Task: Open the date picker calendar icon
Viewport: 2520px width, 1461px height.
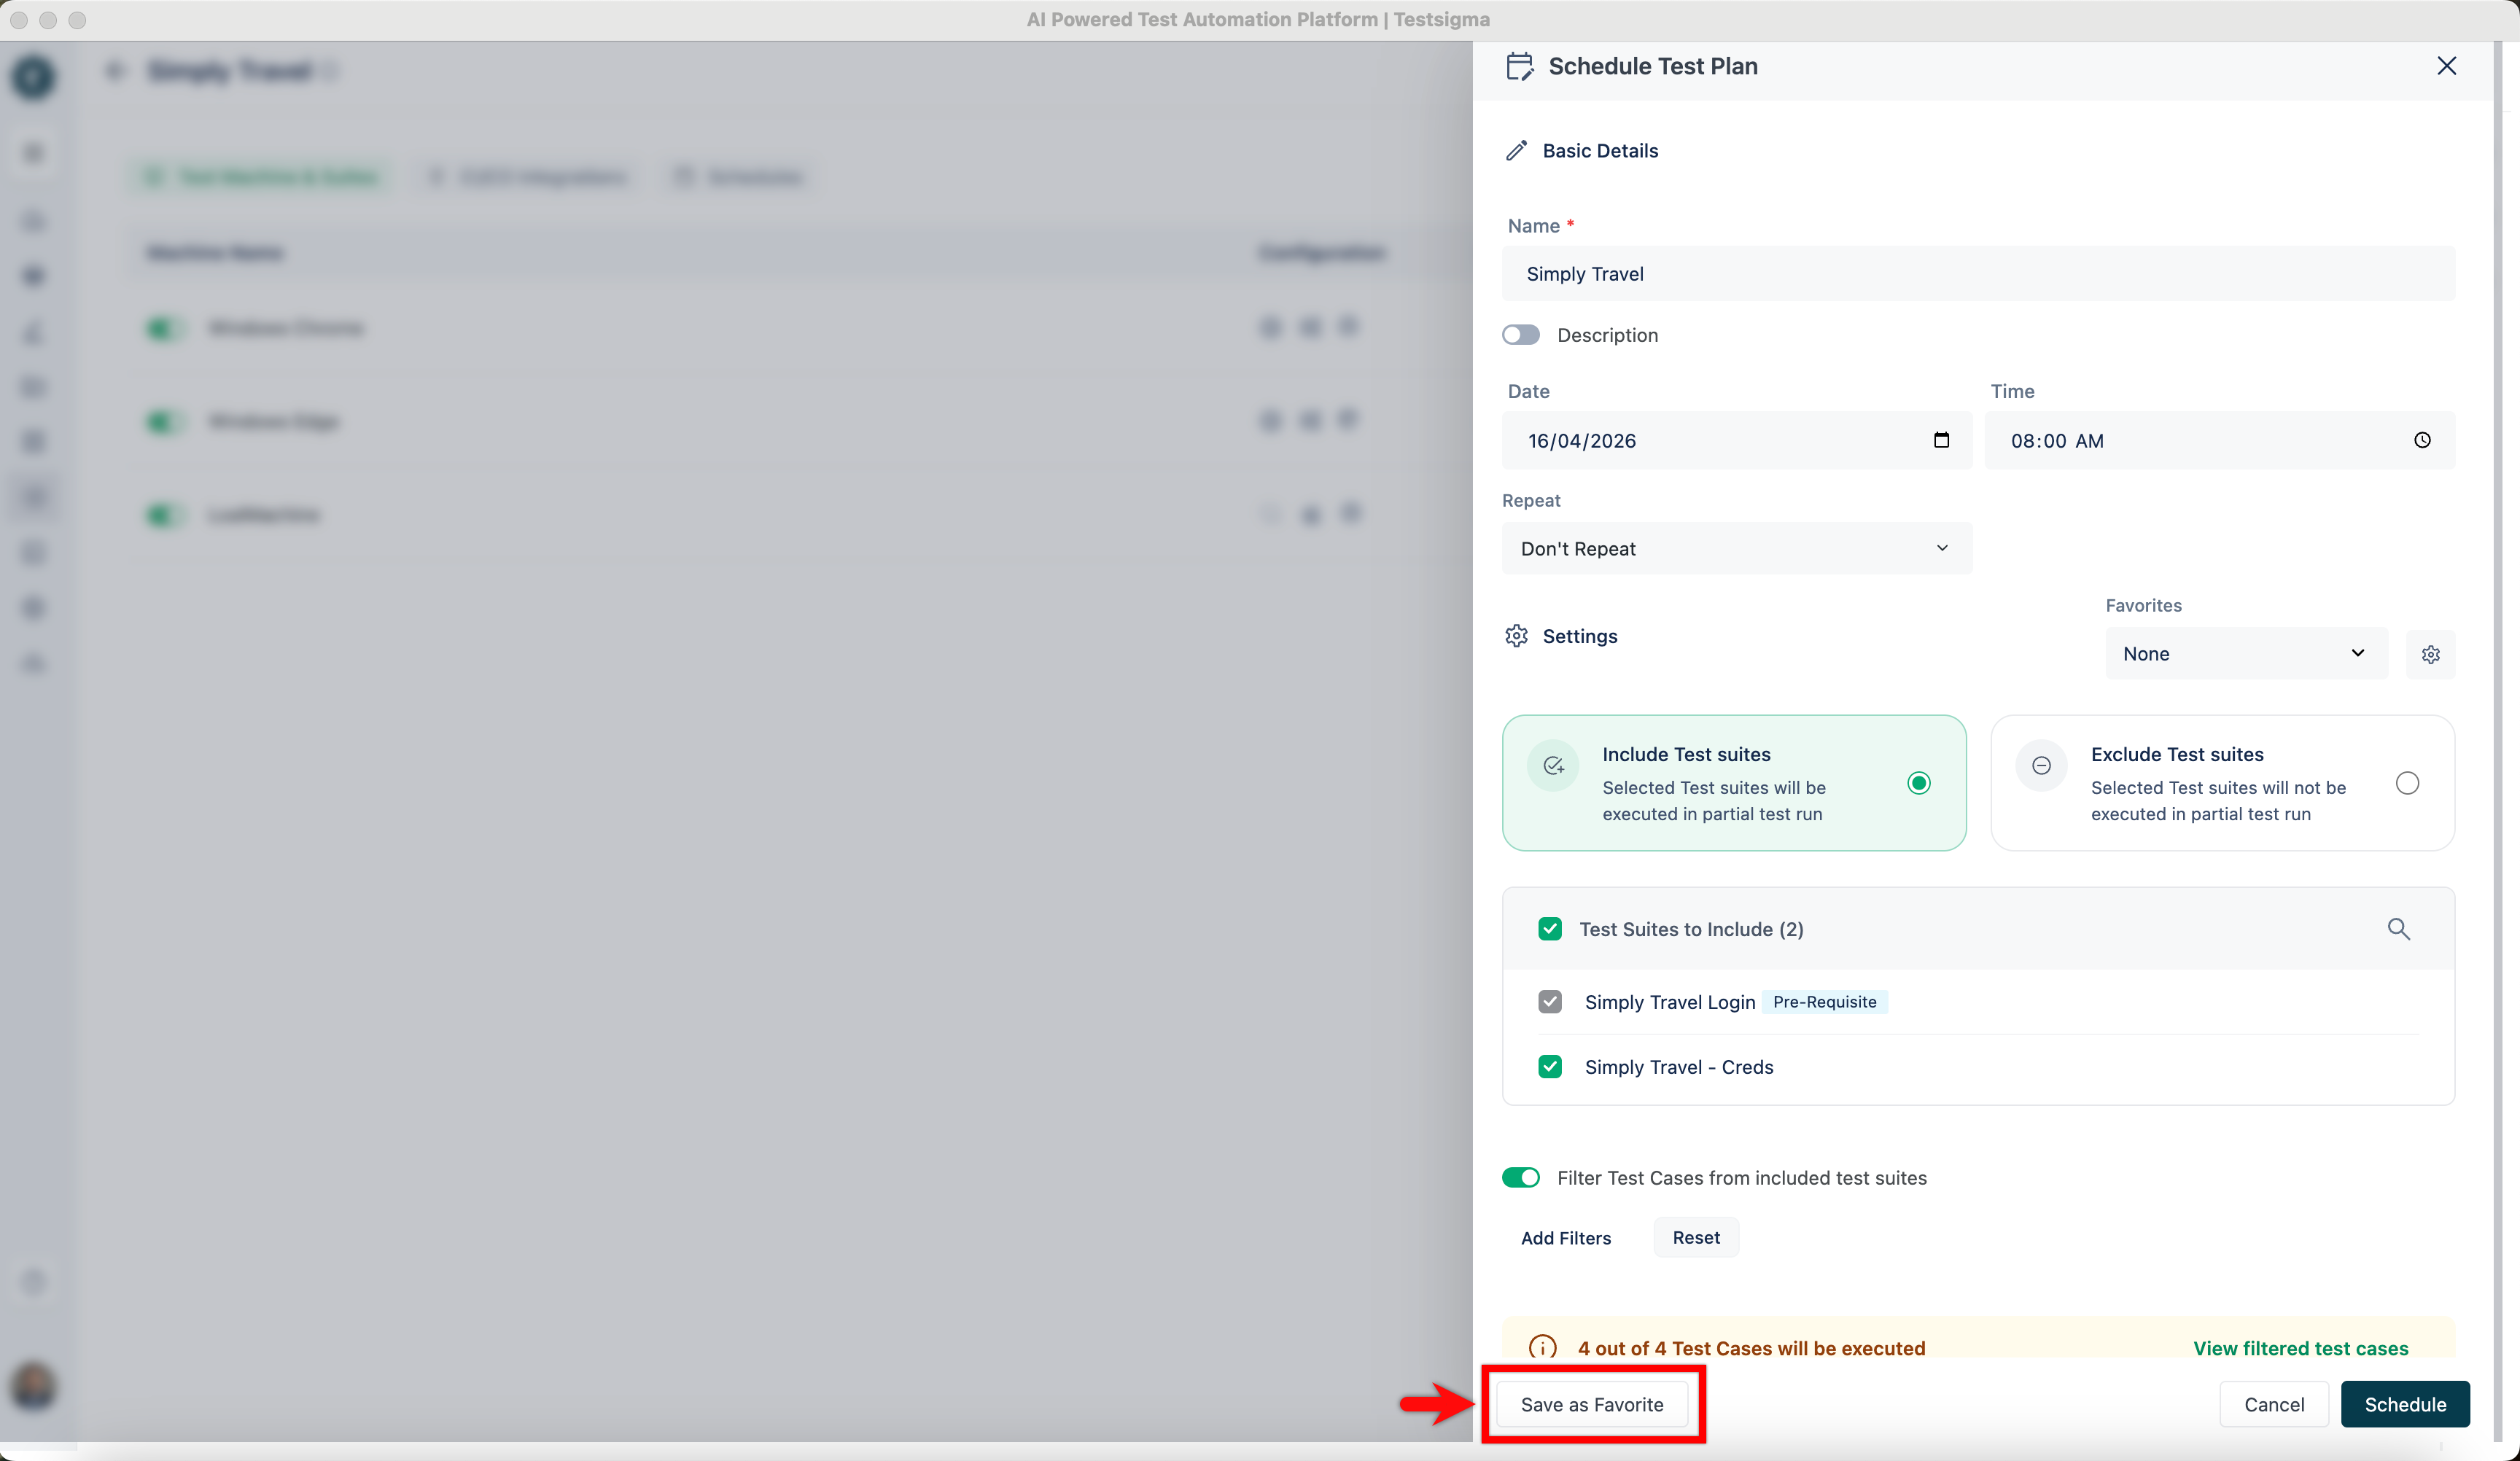Action: 1941,440
